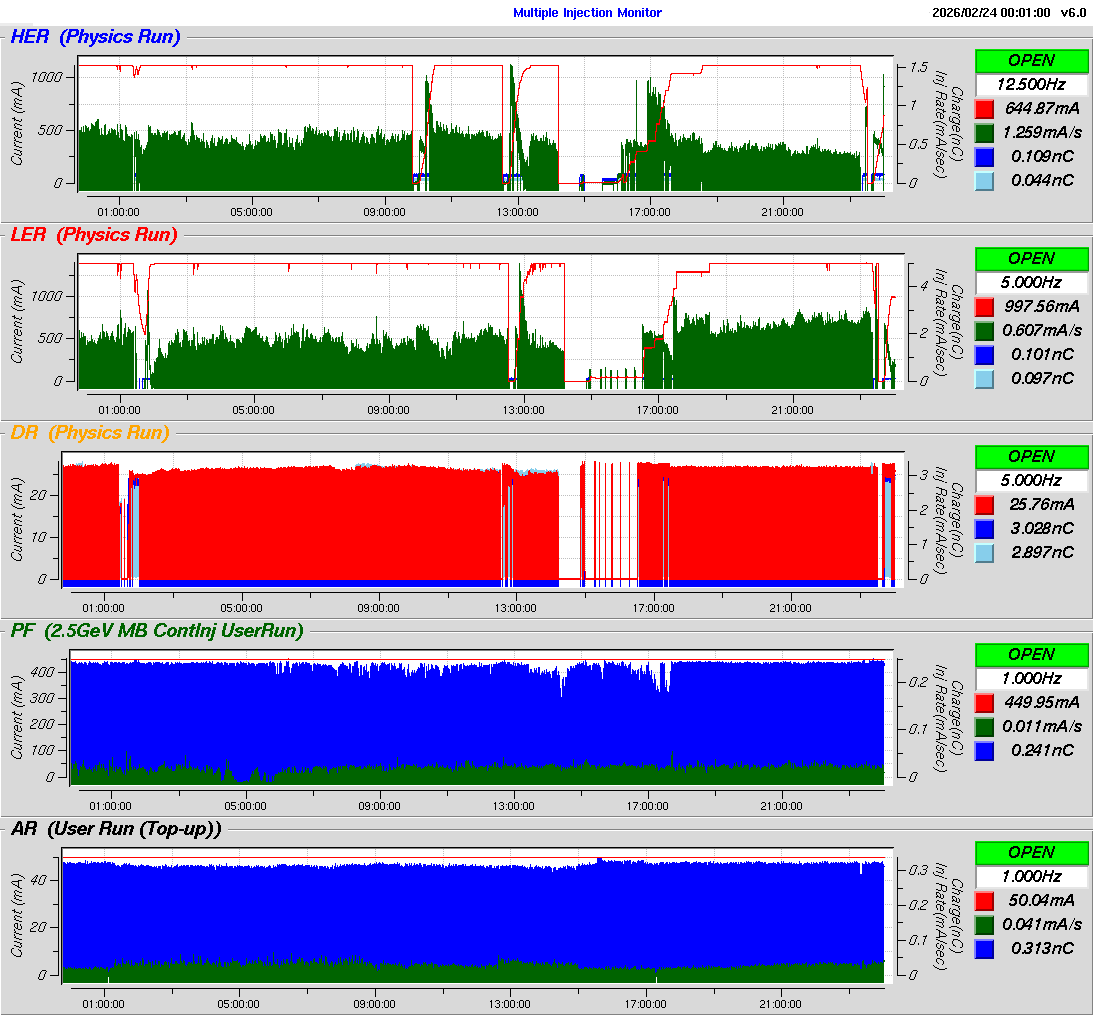
Task: Click the v6.0 version label
Action: click(1073, 13)
